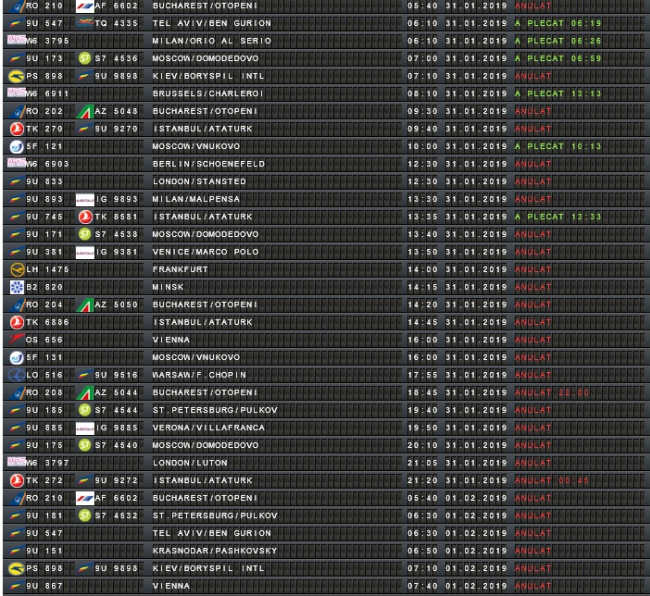Select MILAN/MALPENSA destination
Screen dimensions: 650x596
point(196,199)
